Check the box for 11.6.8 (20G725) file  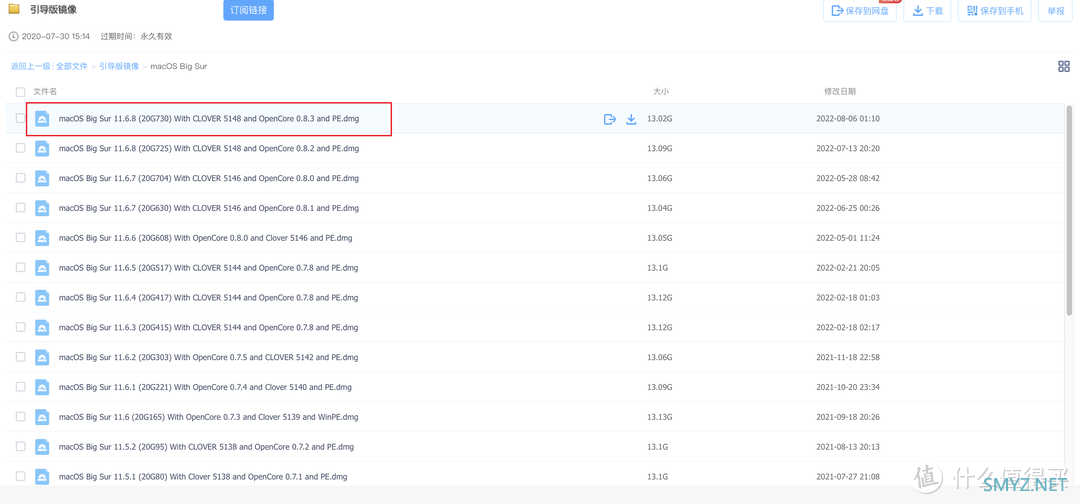21,148
